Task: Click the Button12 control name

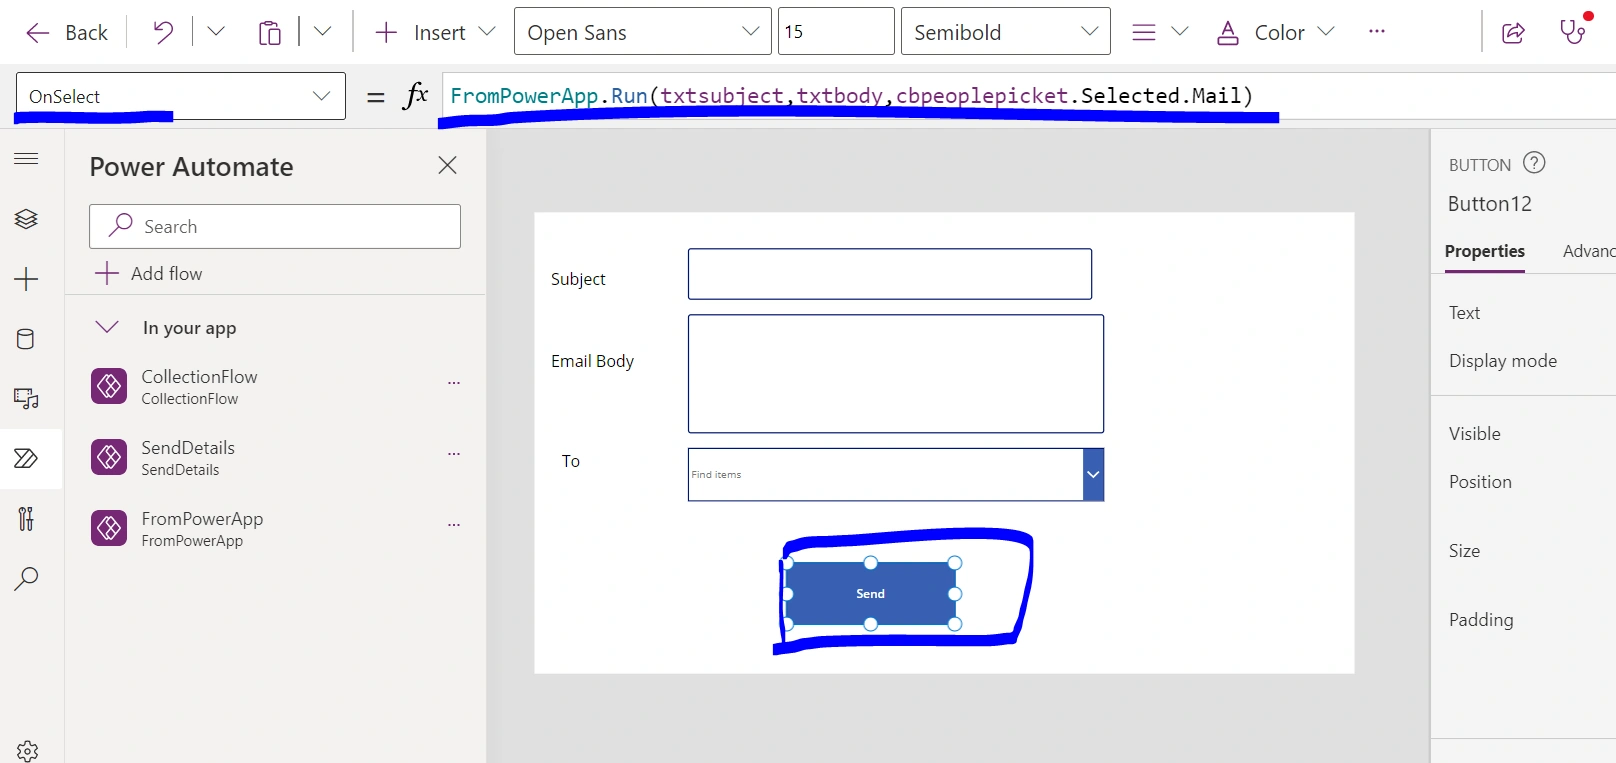Action: point(1489,204)
